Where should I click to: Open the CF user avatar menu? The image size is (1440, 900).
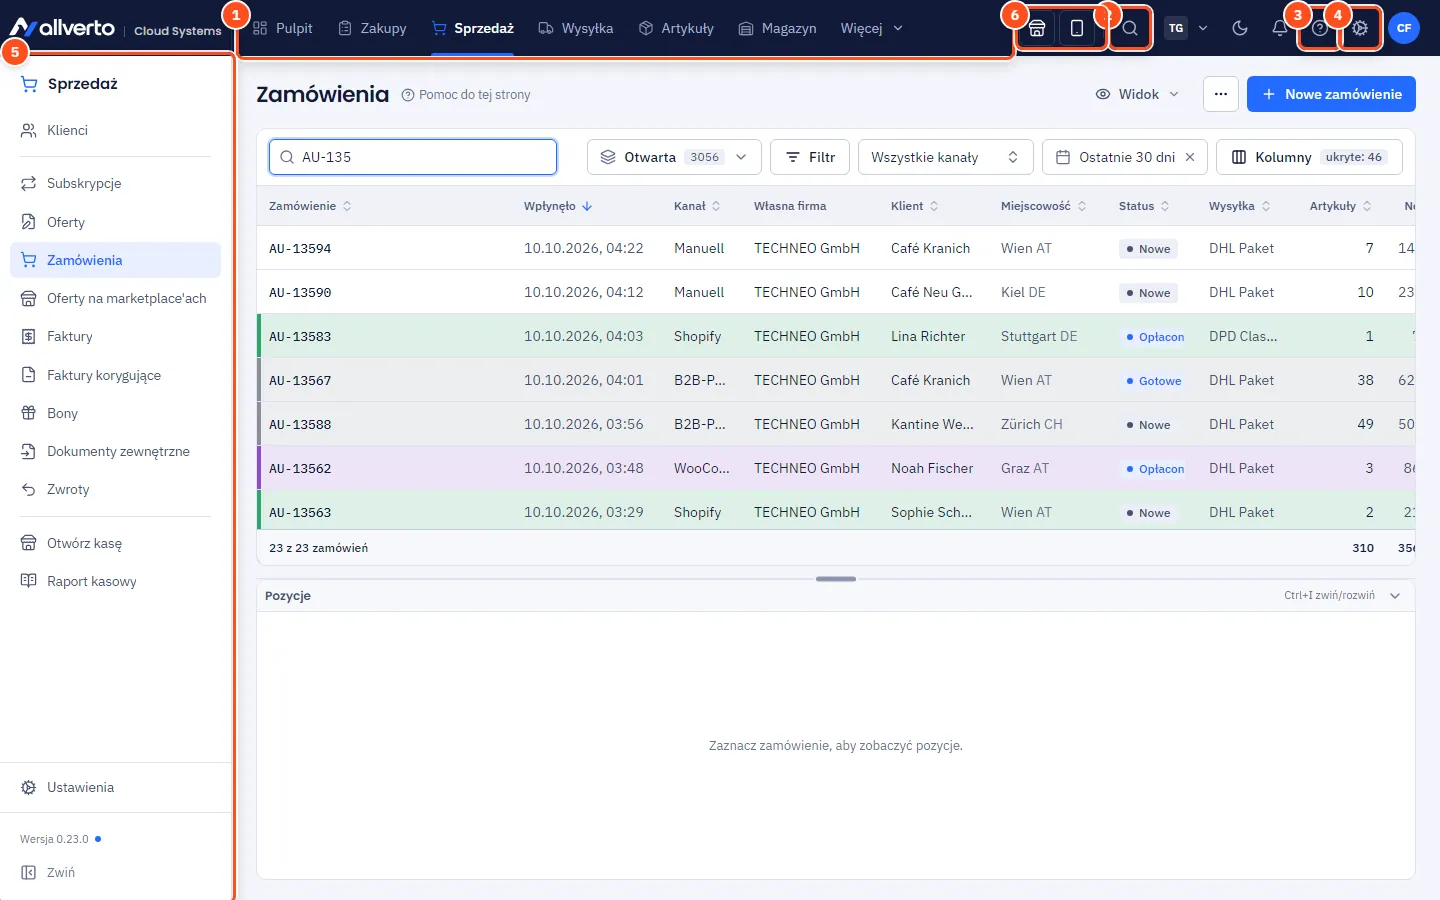(1404, 28)
